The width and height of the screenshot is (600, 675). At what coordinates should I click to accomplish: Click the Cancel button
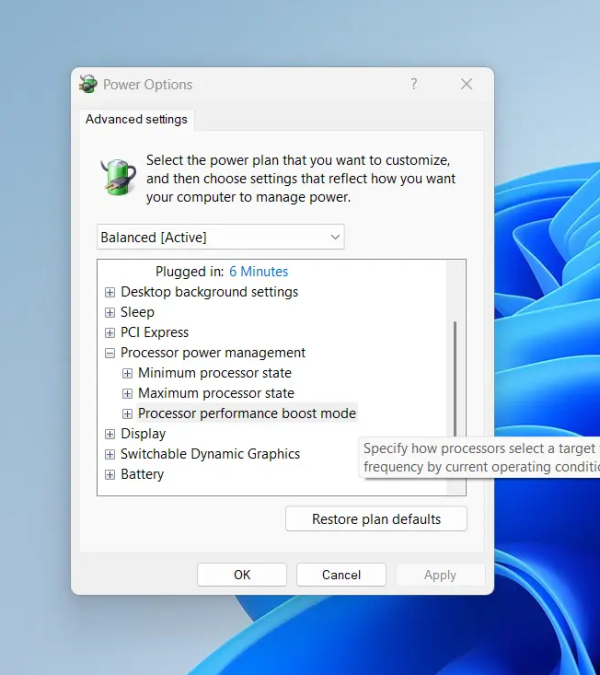341,575
